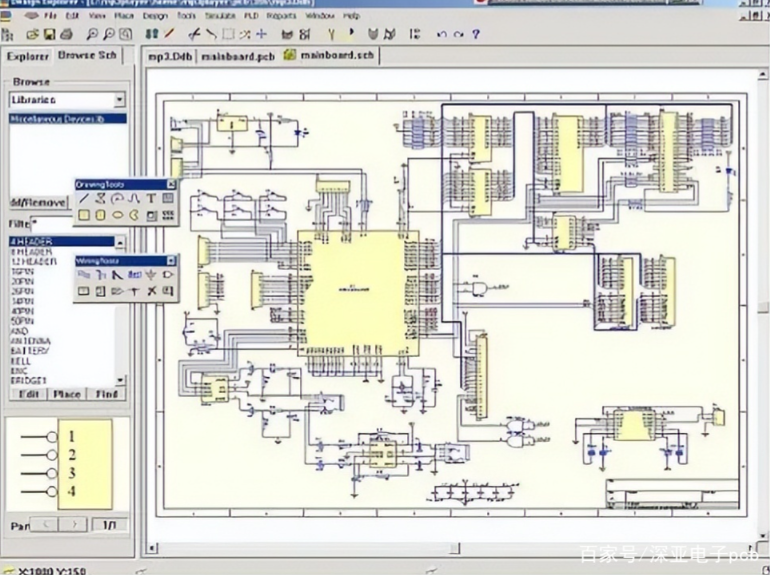Image resolution: width=770 pixels, height=575 pixels.
Task: Select the Ellipse tool in DrawingTools
Action: (x=117, y=215)
